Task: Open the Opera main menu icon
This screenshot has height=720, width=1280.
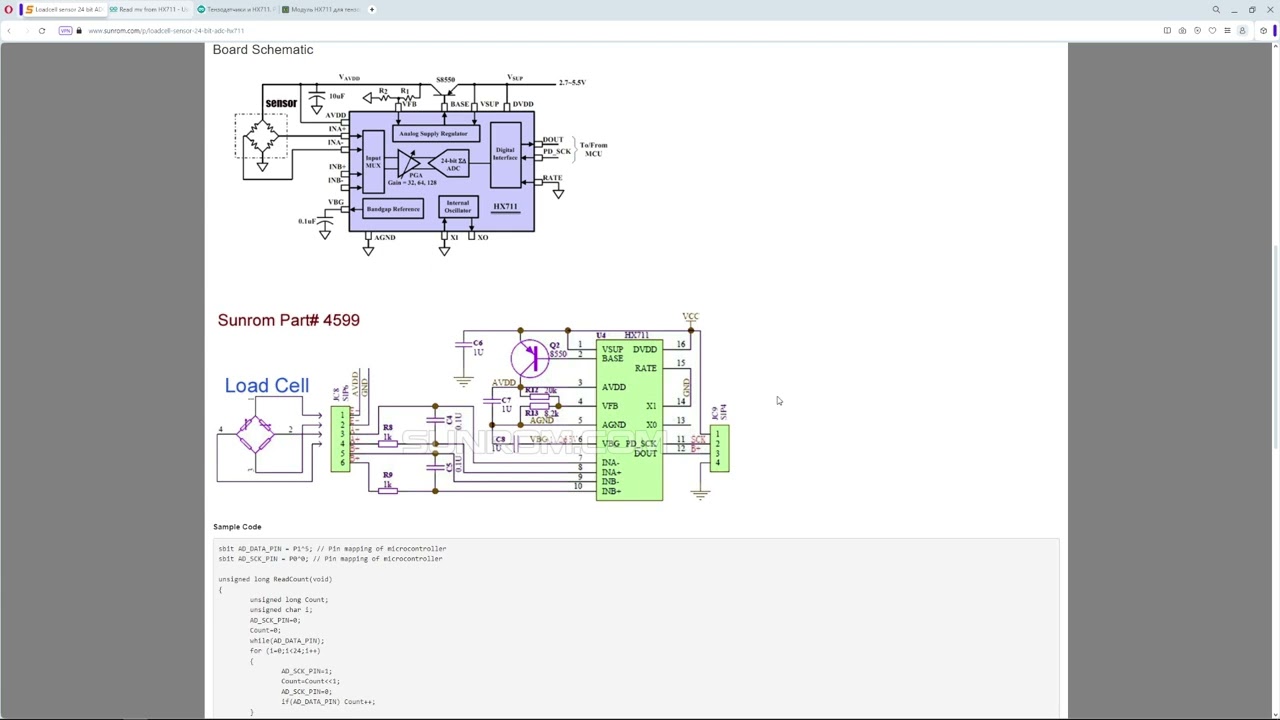Action: (8, 10)
